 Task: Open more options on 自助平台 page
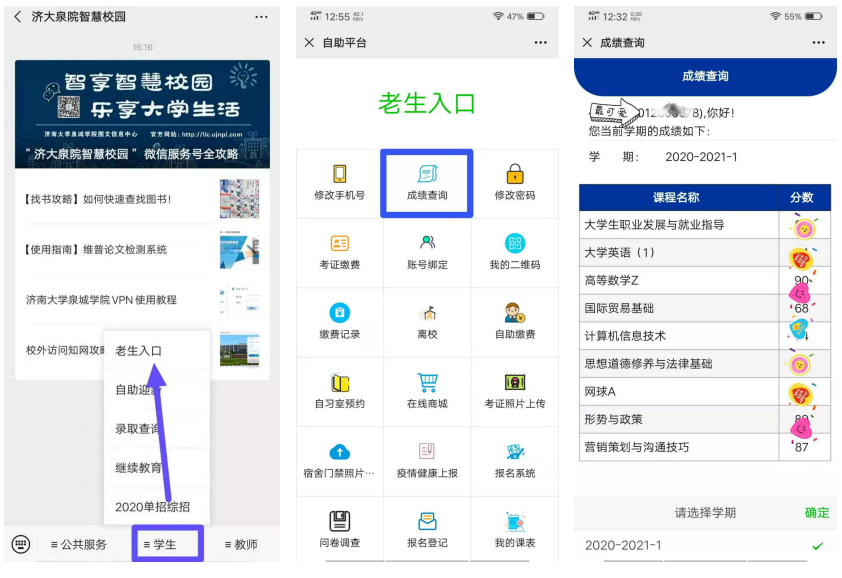click(540, 42)
